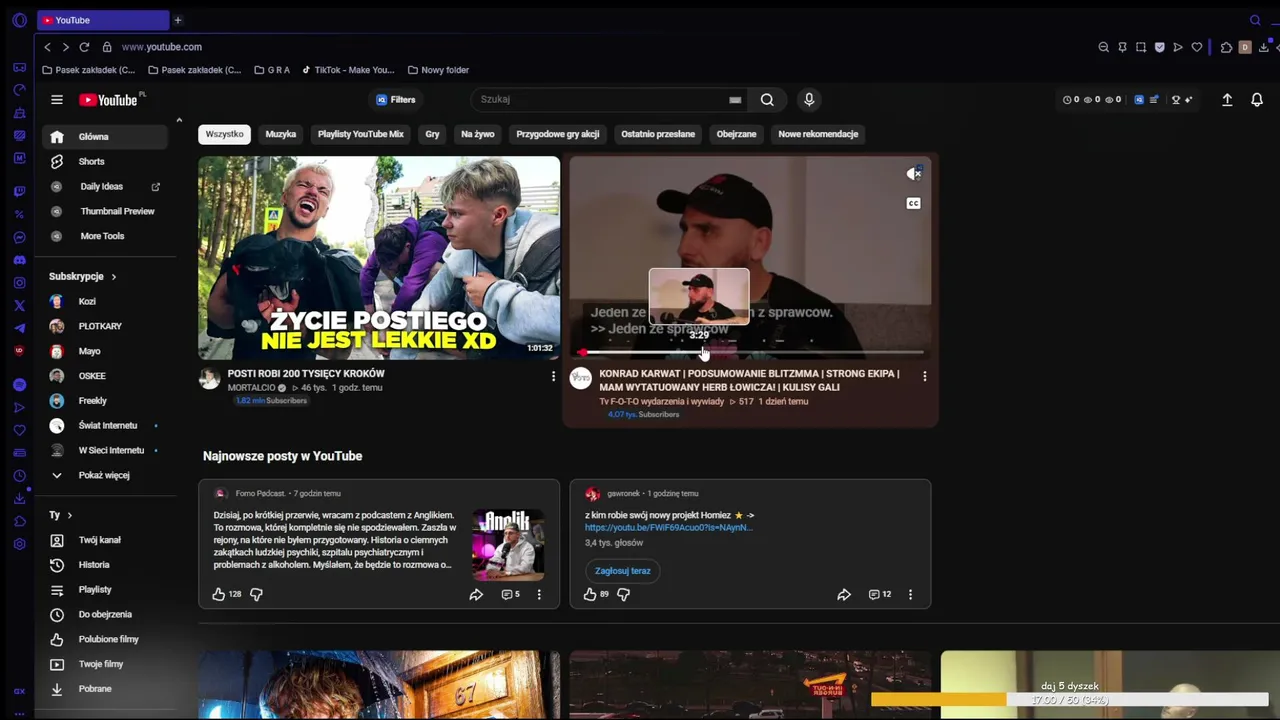Open more options on gawronek post
This screenshot has height=720, width=1280.
(x=910, y=594)
